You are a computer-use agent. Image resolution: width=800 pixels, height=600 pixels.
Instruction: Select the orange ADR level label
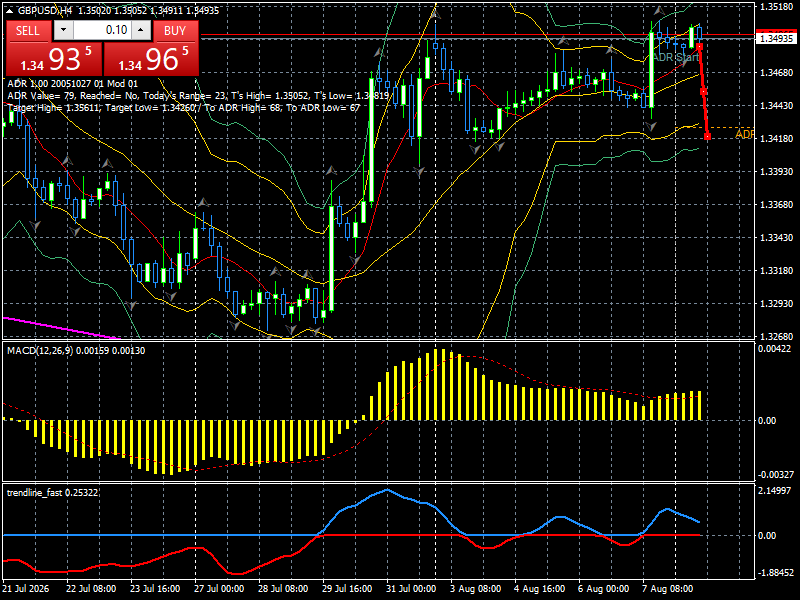click(x=744, y=134)
